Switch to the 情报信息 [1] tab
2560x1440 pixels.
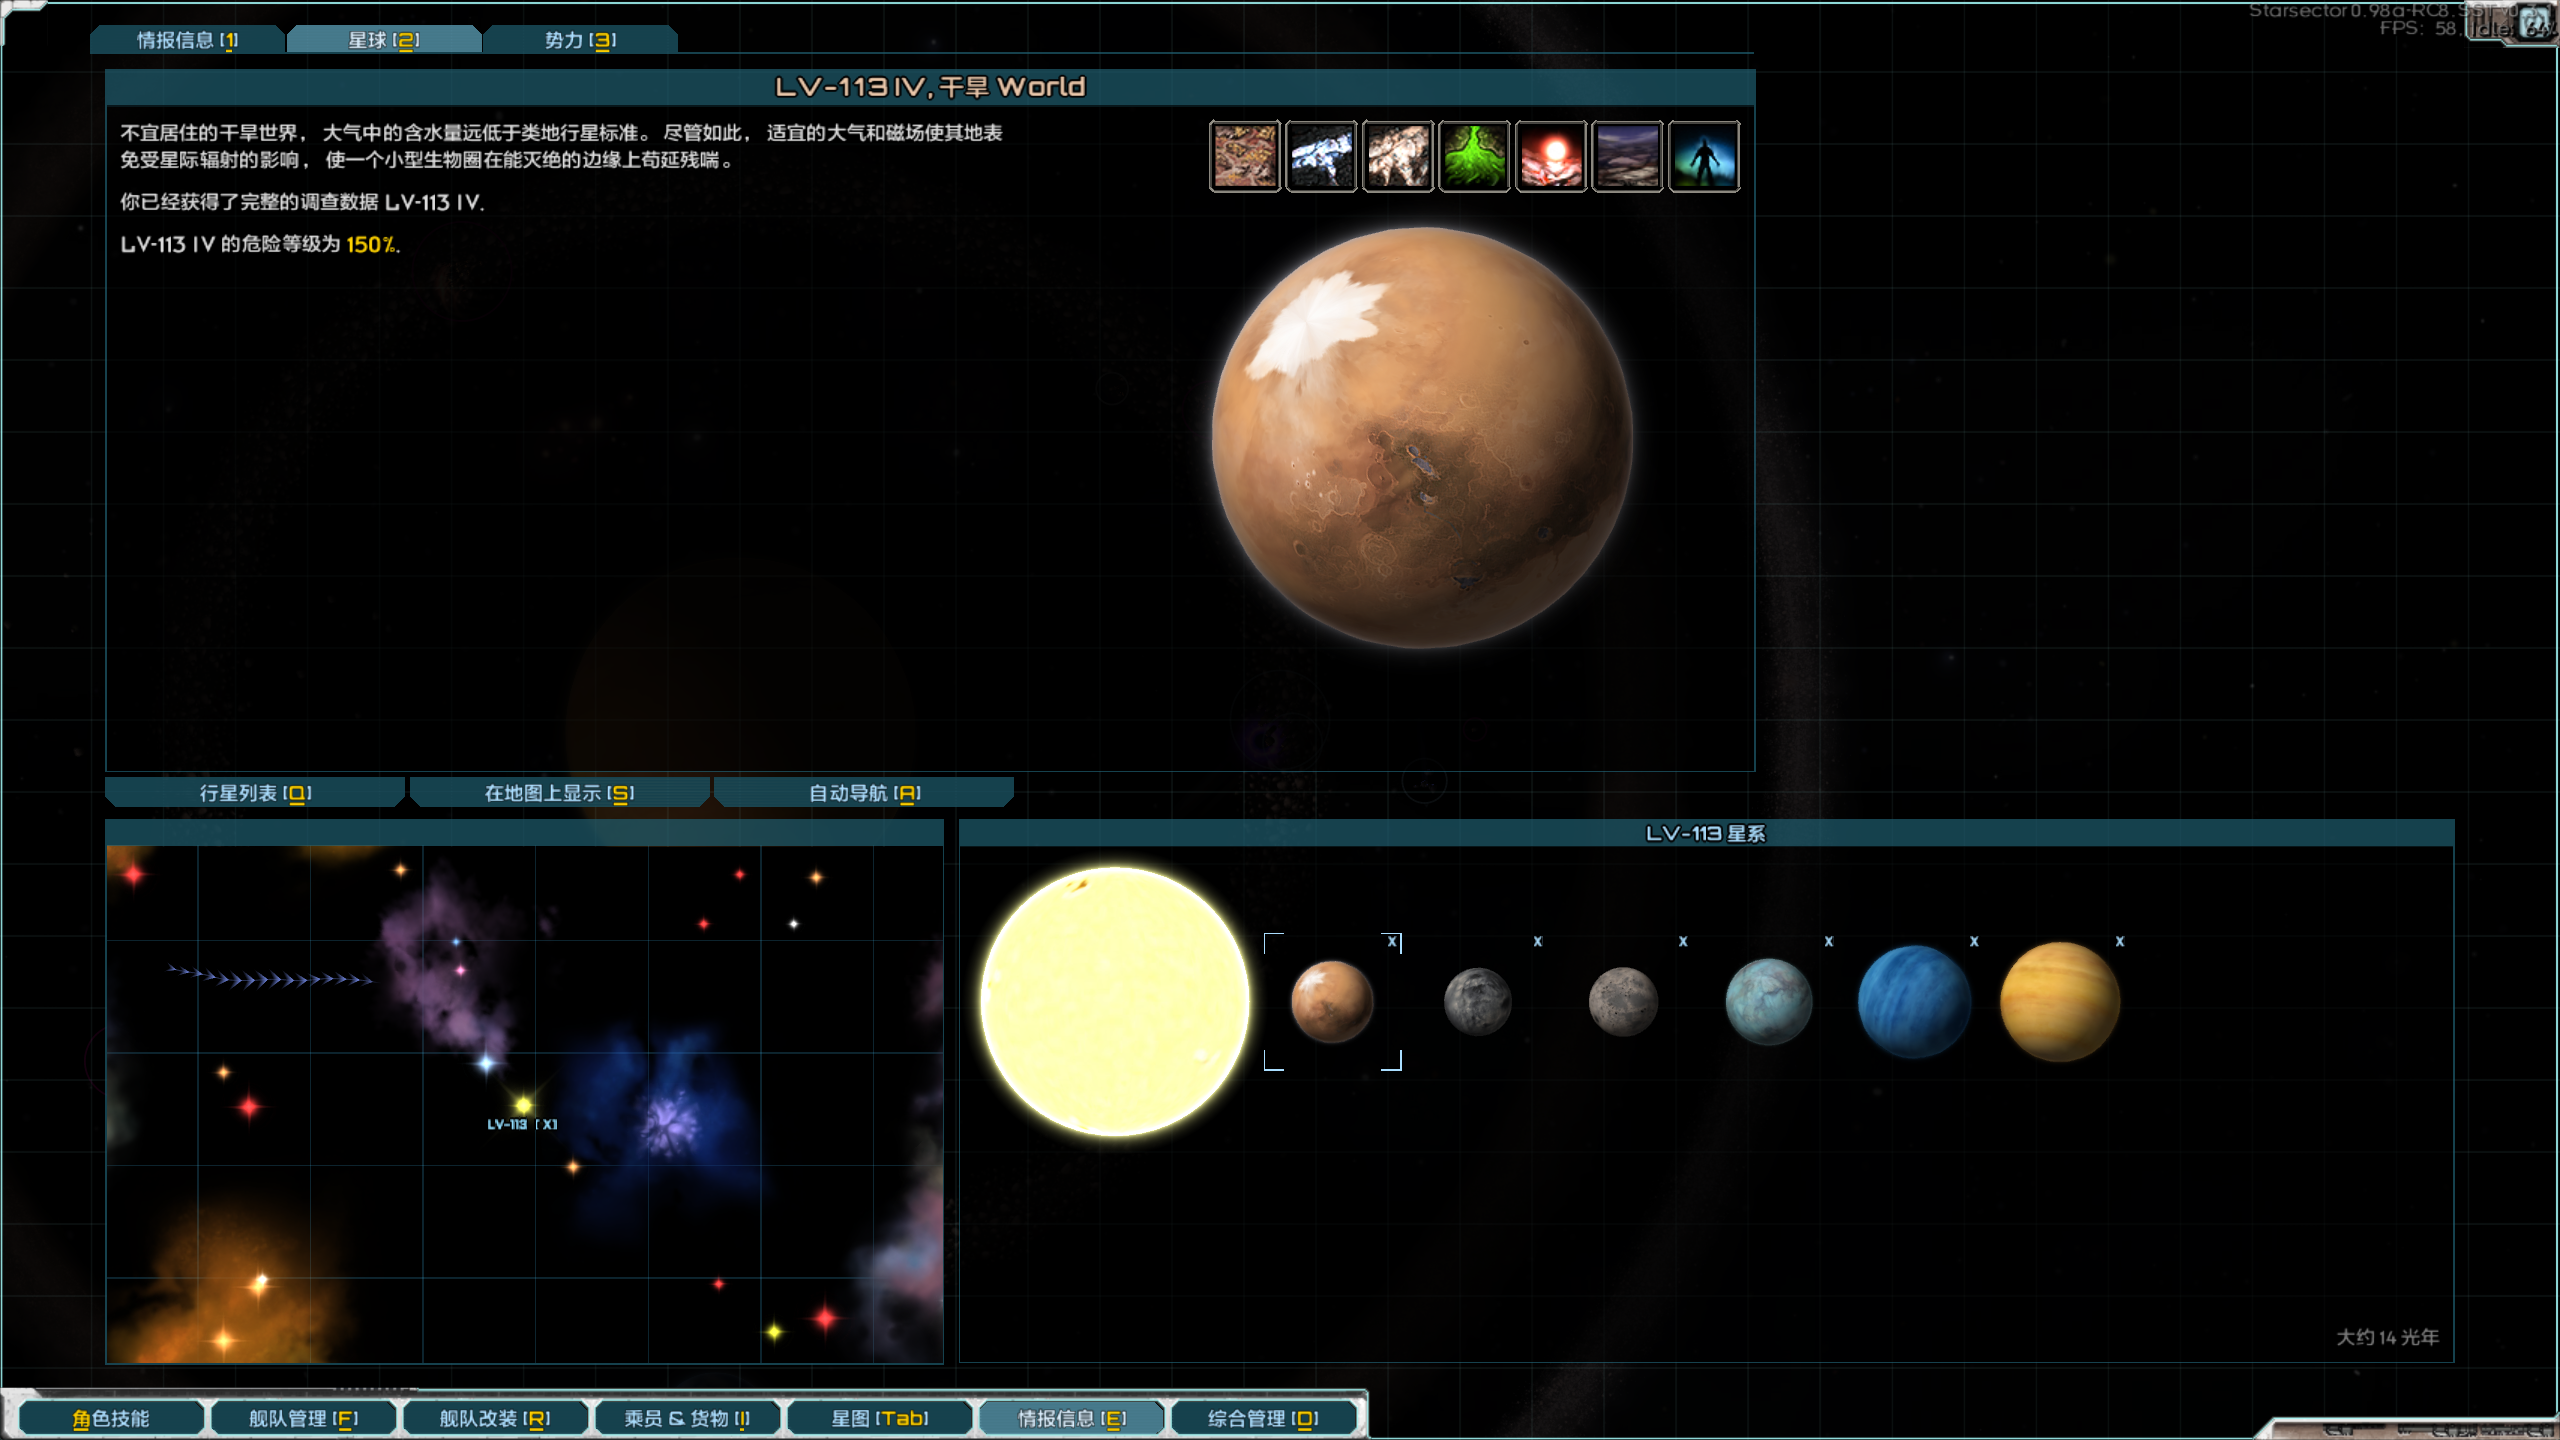coord(187,40)
